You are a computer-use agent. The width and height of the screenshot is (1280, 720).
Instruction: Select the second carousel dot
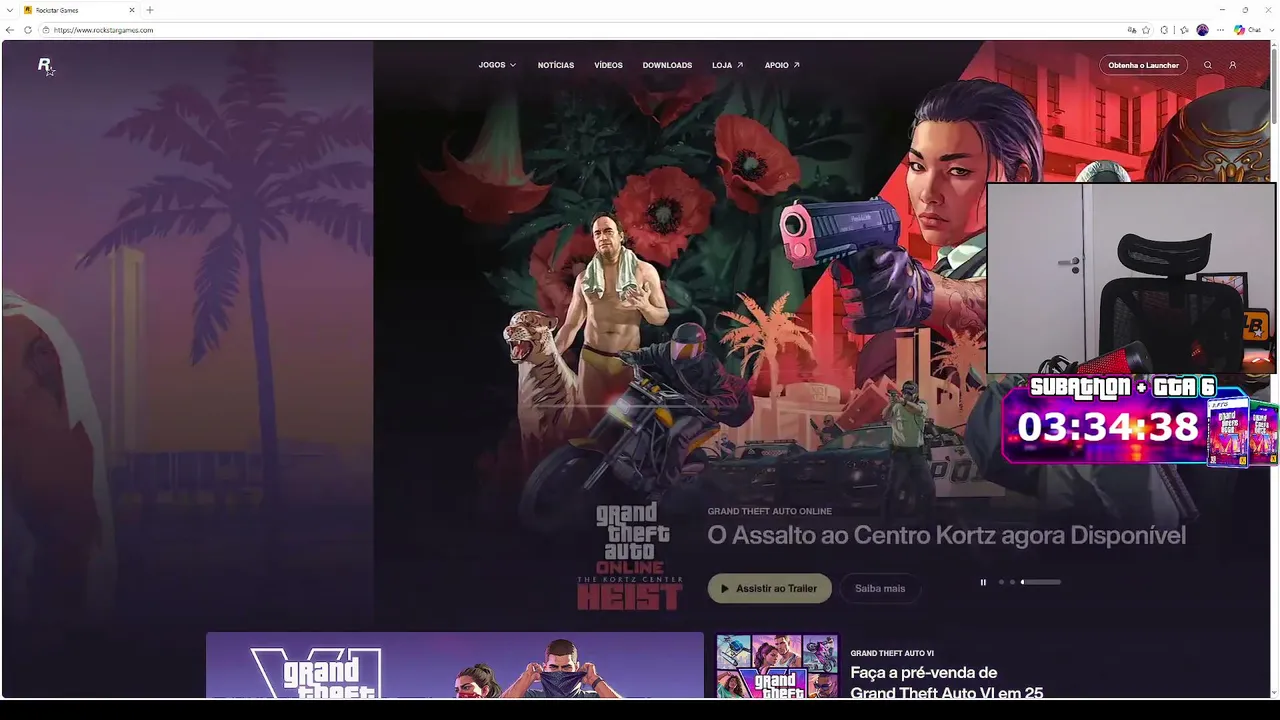(1012, 582)
